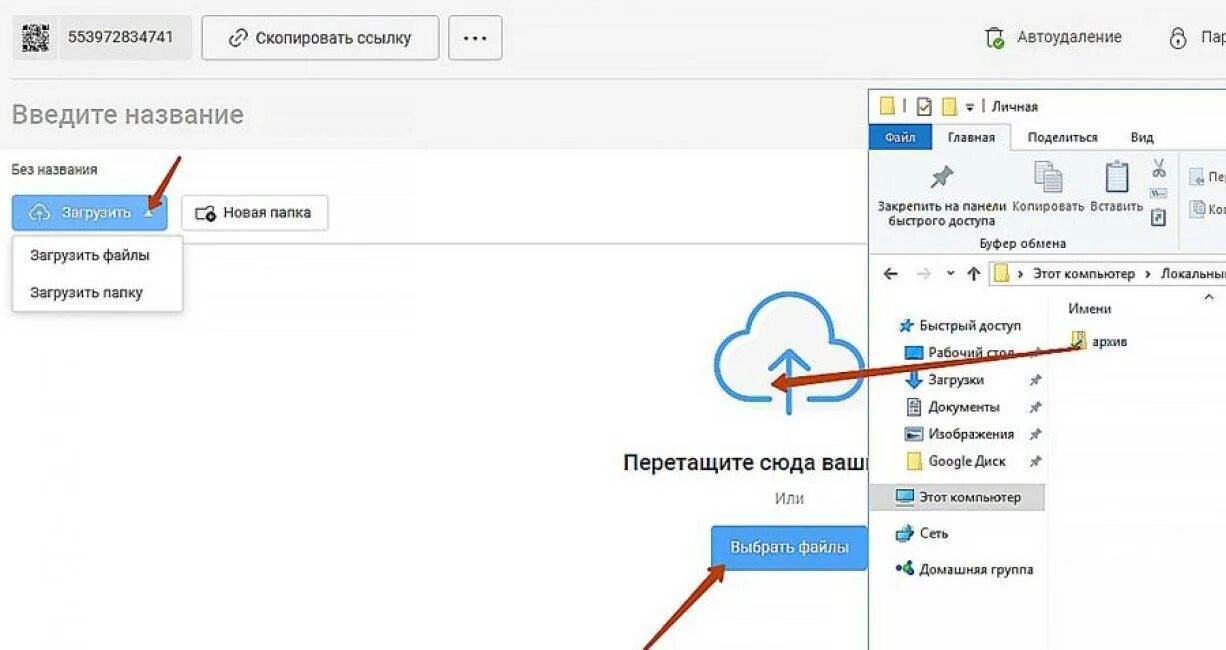Image resolution: width=1226 pixels, height=650 pixels.
Task: Click the padlock password icon
Action: pyautogui.click(x=1178, y=38)
